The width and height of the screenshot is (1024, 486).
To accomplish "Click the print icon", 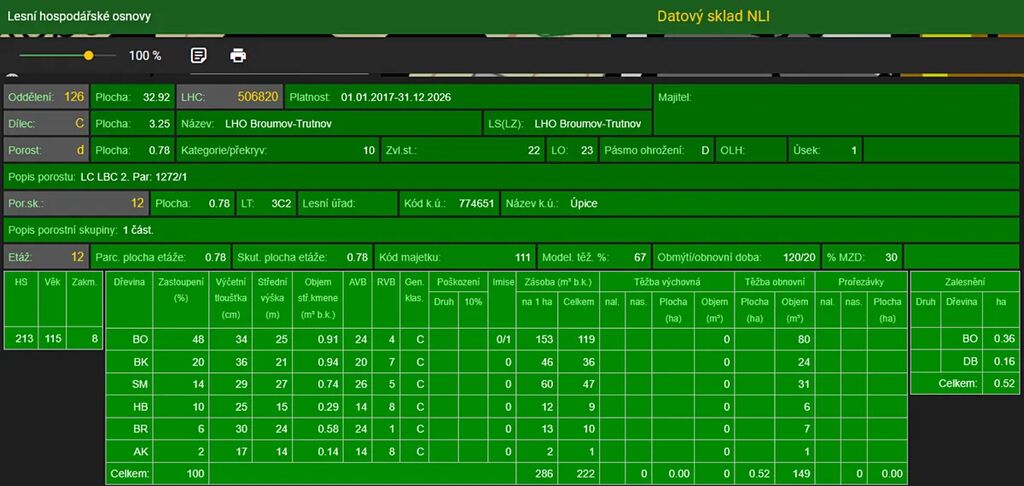I will (x=238, y=55).
